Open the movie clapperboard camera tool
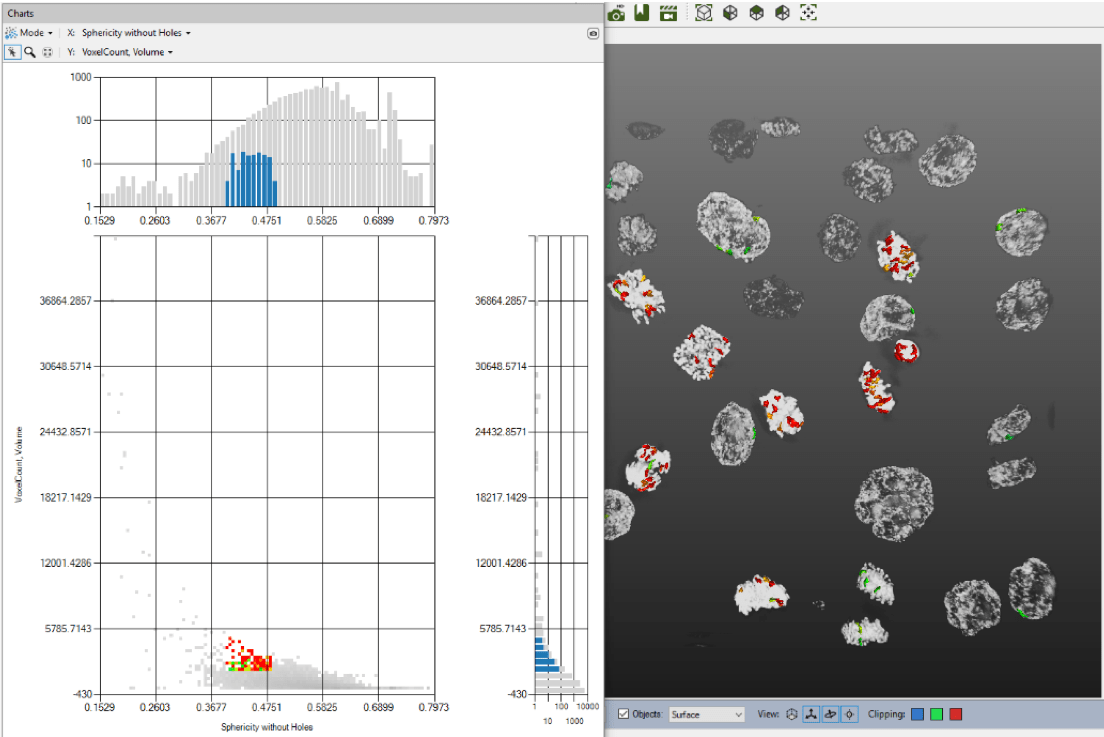The height and width of the screenshot is (737, 1104). [668, 13]
